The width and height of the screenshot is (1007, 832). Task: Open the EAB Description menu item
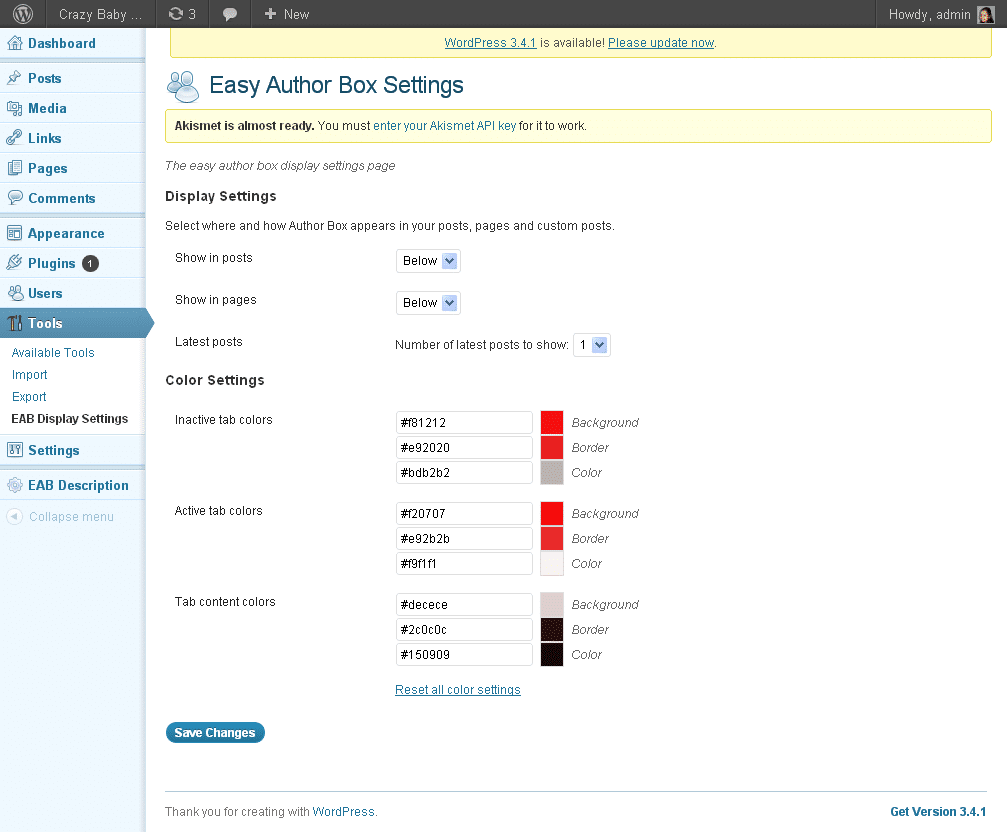[78, 485]
